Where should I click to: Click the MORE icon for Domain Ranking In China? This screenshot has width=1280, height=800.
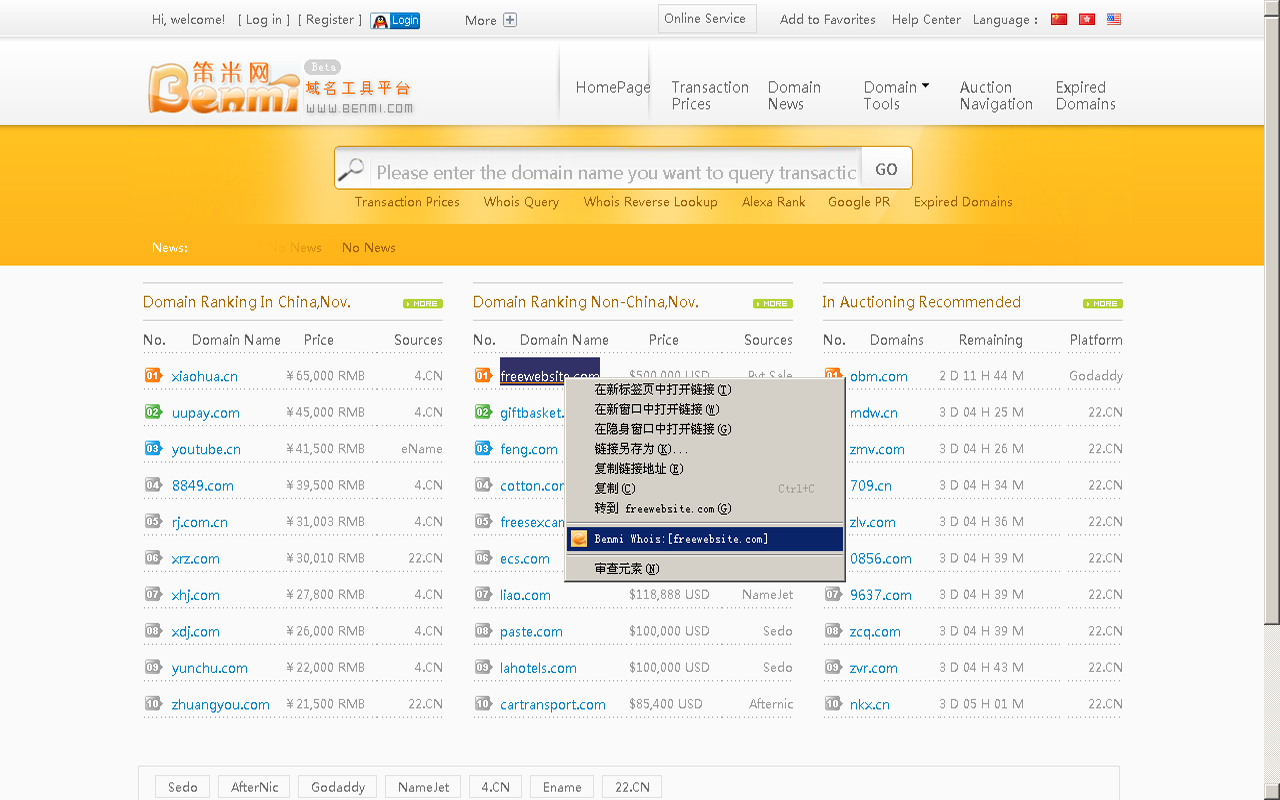click(422, 303)
